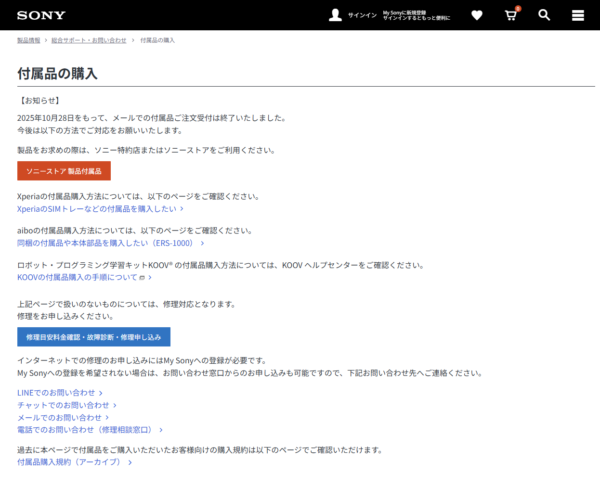600x487 pixels.
Task: Open the search magnifier icon
Action: [544, 15]
